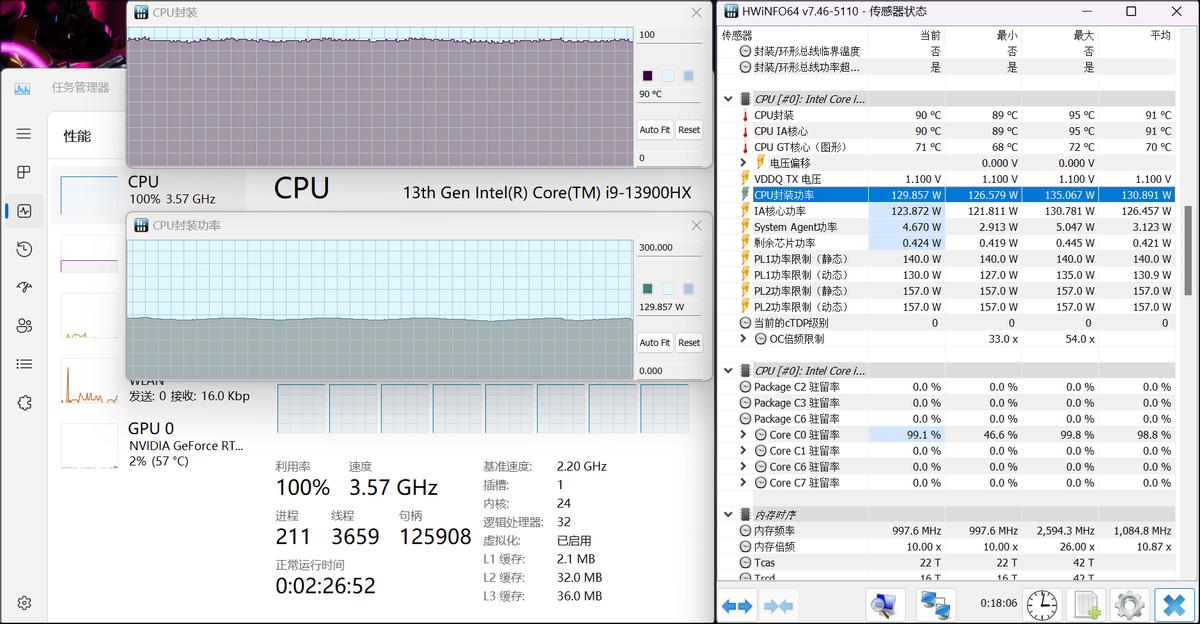Image resolution: width=1200 pixels, height=624 pixels.
Task: Expand Core C1 驻留率 row
Action: pos(744,451)
